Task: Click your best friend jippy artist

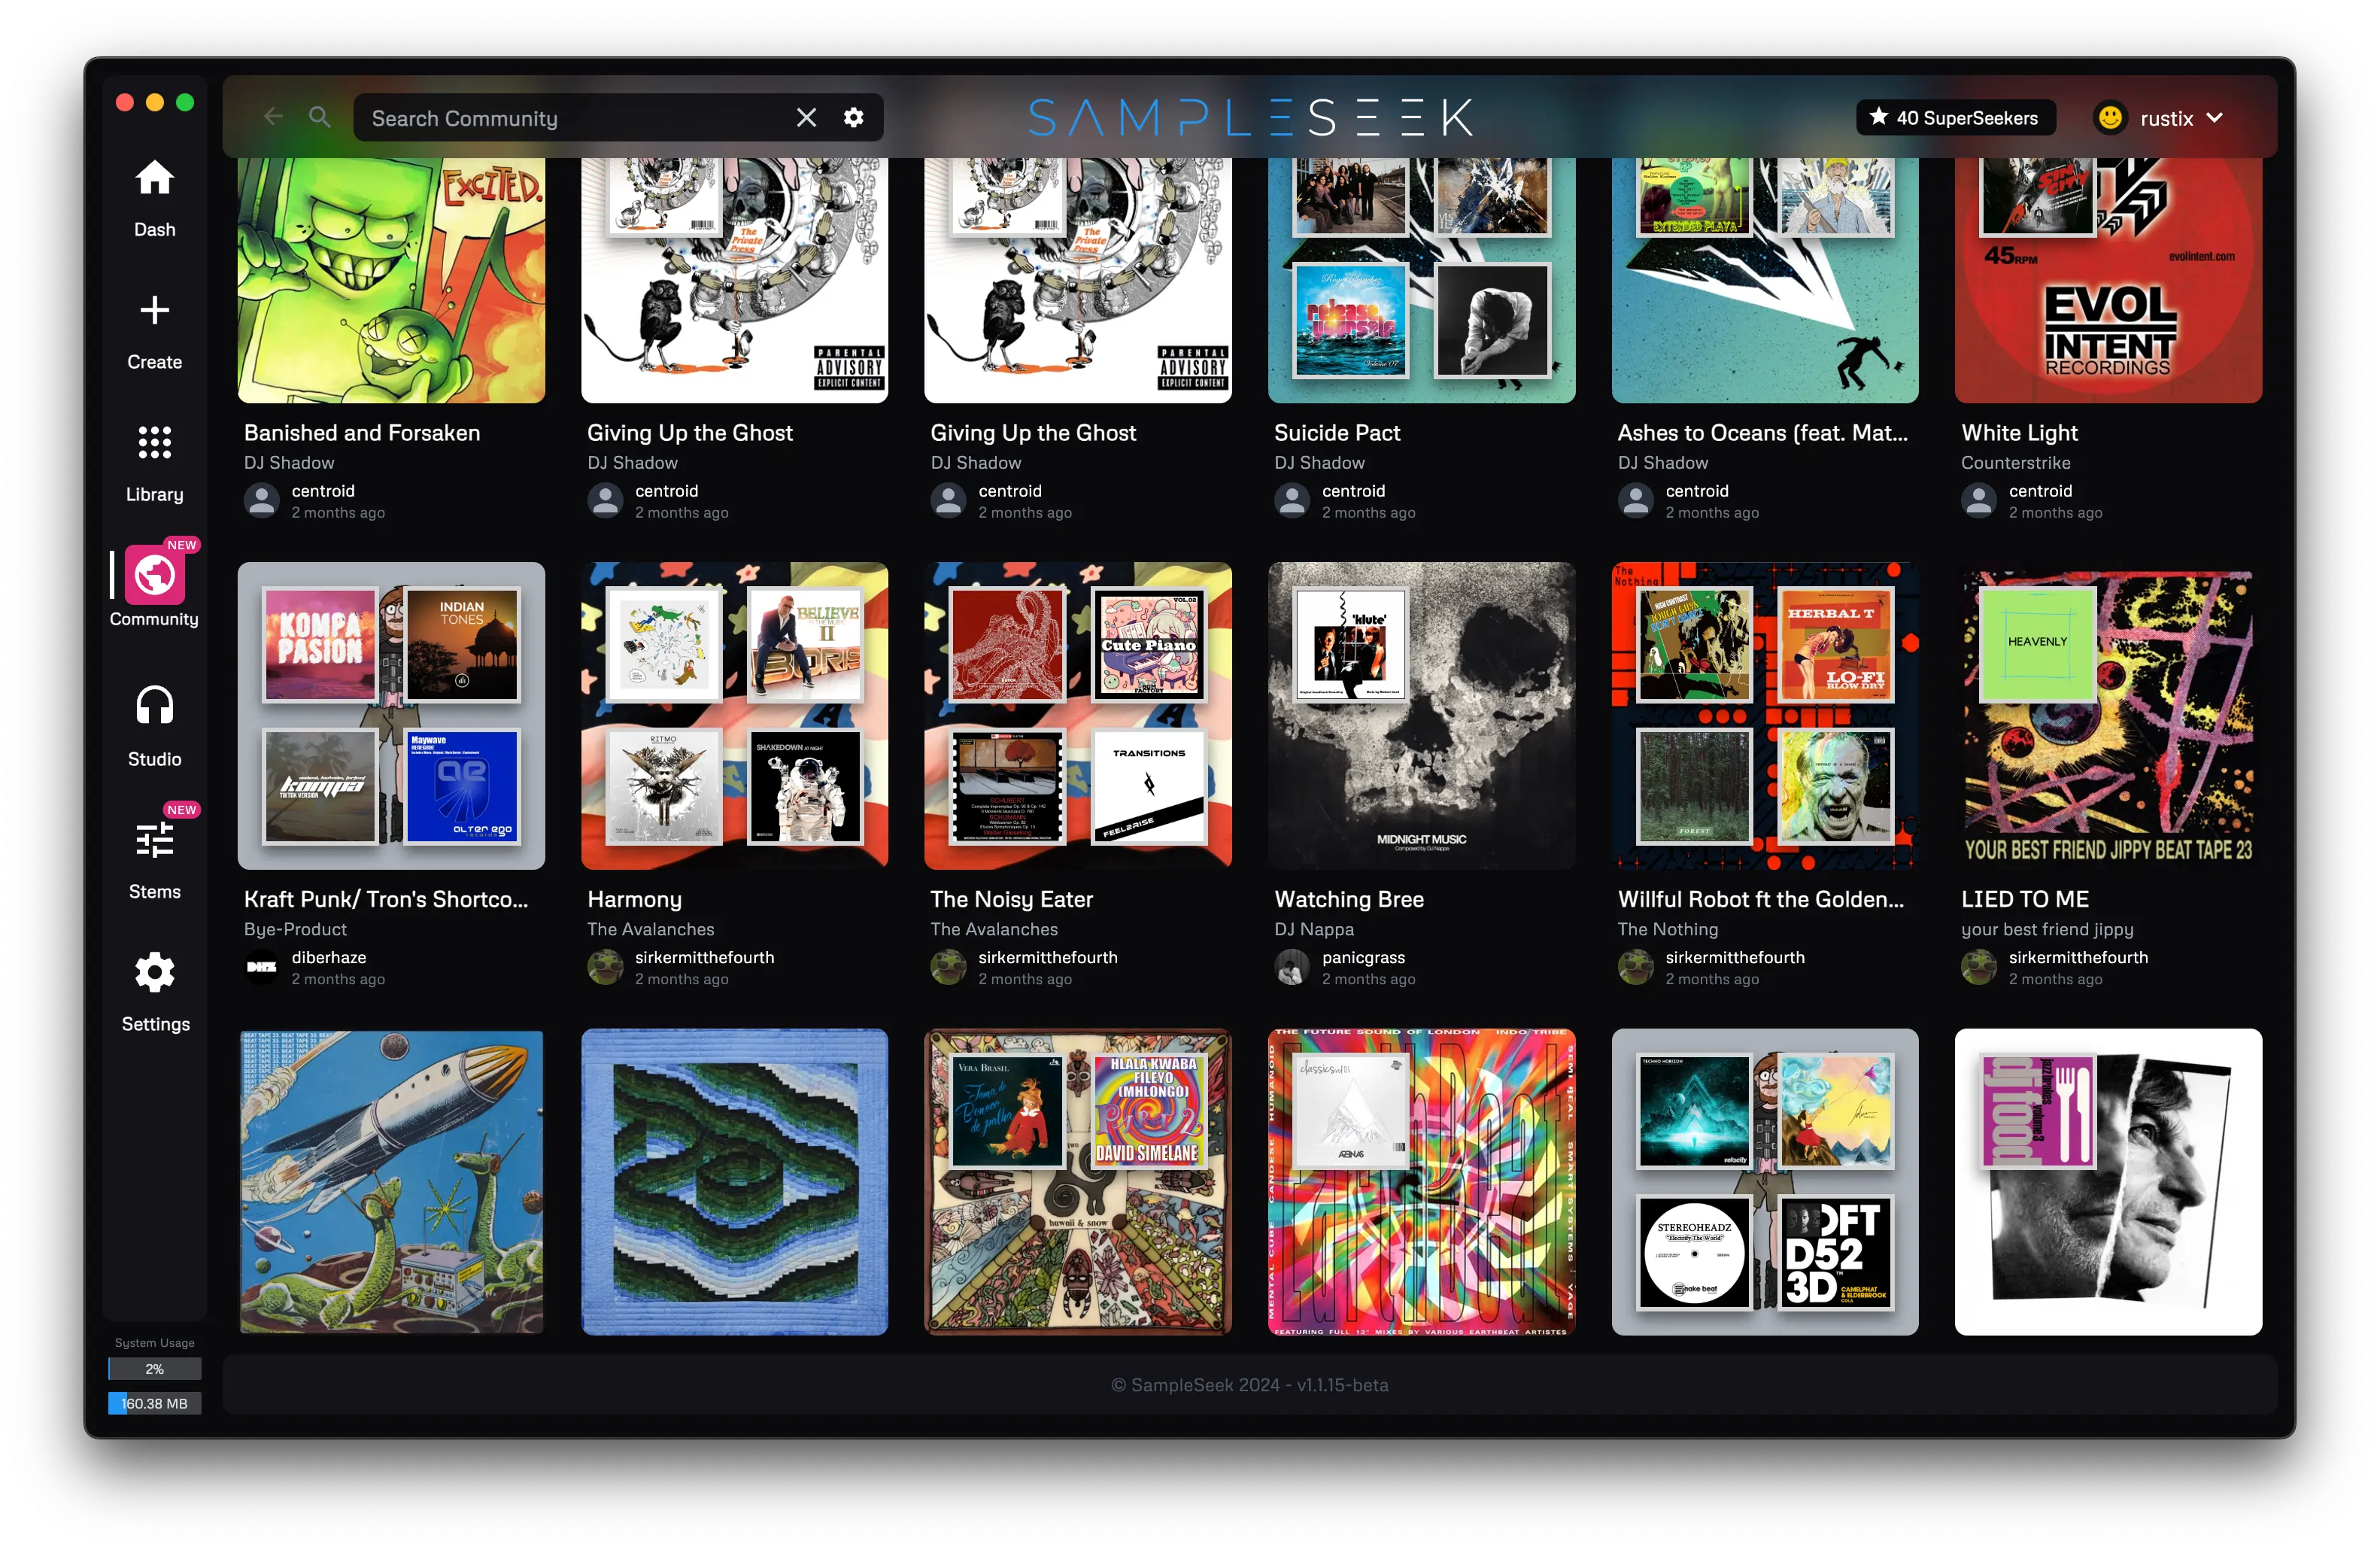Action: tap(2047, 929)
